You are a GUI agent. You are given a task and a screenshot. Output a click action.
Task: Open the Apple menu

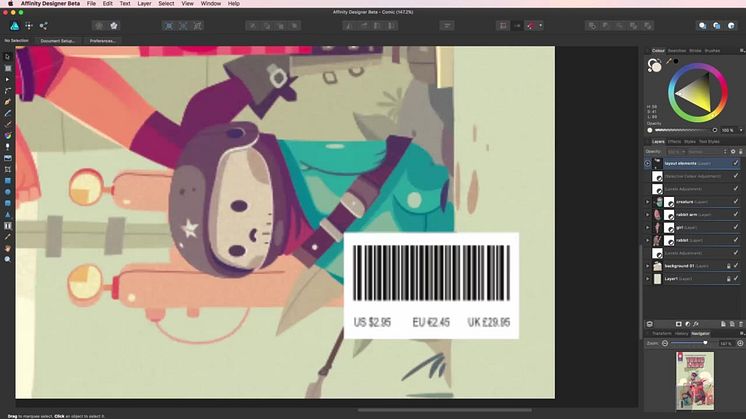pyautogui.click(x=10, y=3)
